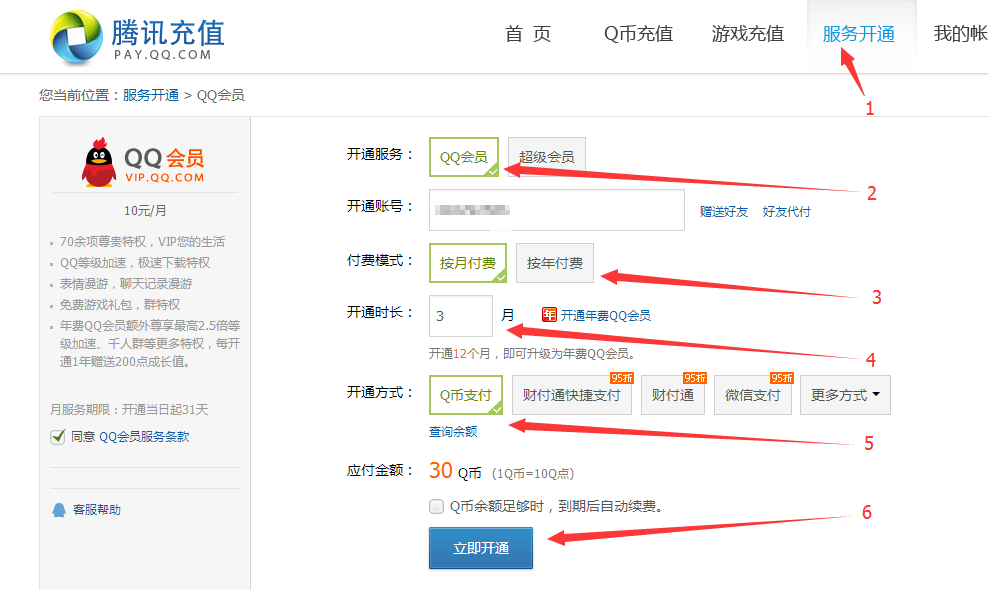
Task: Select 财付通快捷支付 payment method
Action: (x=572, y=395)
